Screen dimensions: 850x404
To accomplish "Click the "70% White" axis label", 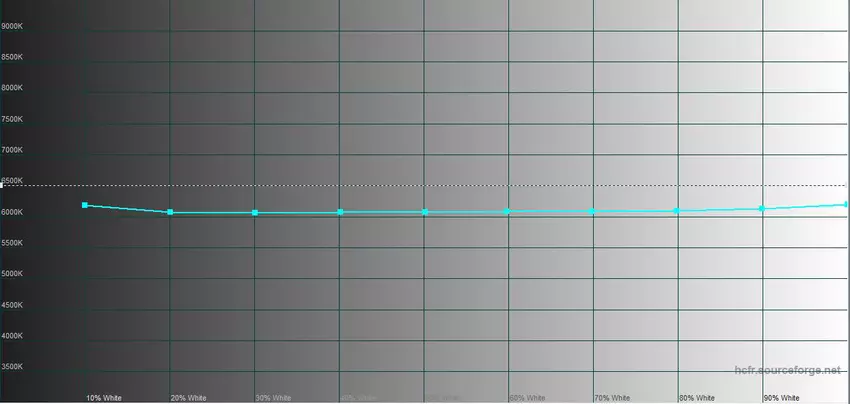I will pos(612,397).
